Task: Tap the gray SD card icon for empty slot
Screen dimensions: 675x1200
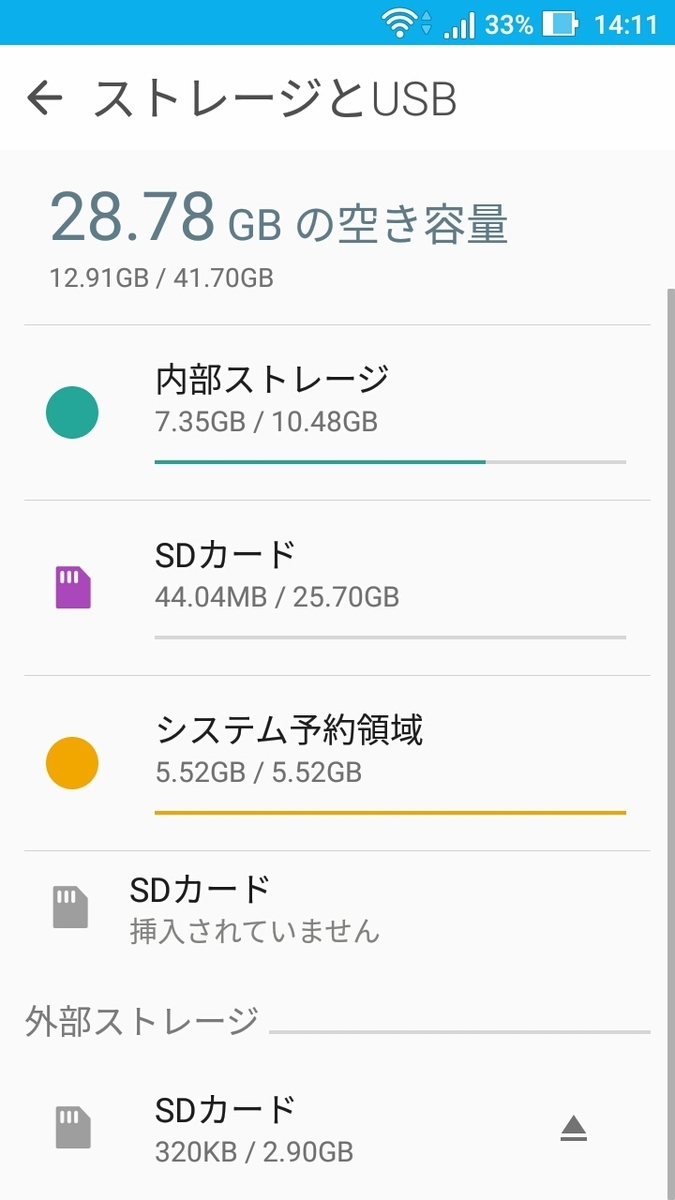Action: (69, 908)
